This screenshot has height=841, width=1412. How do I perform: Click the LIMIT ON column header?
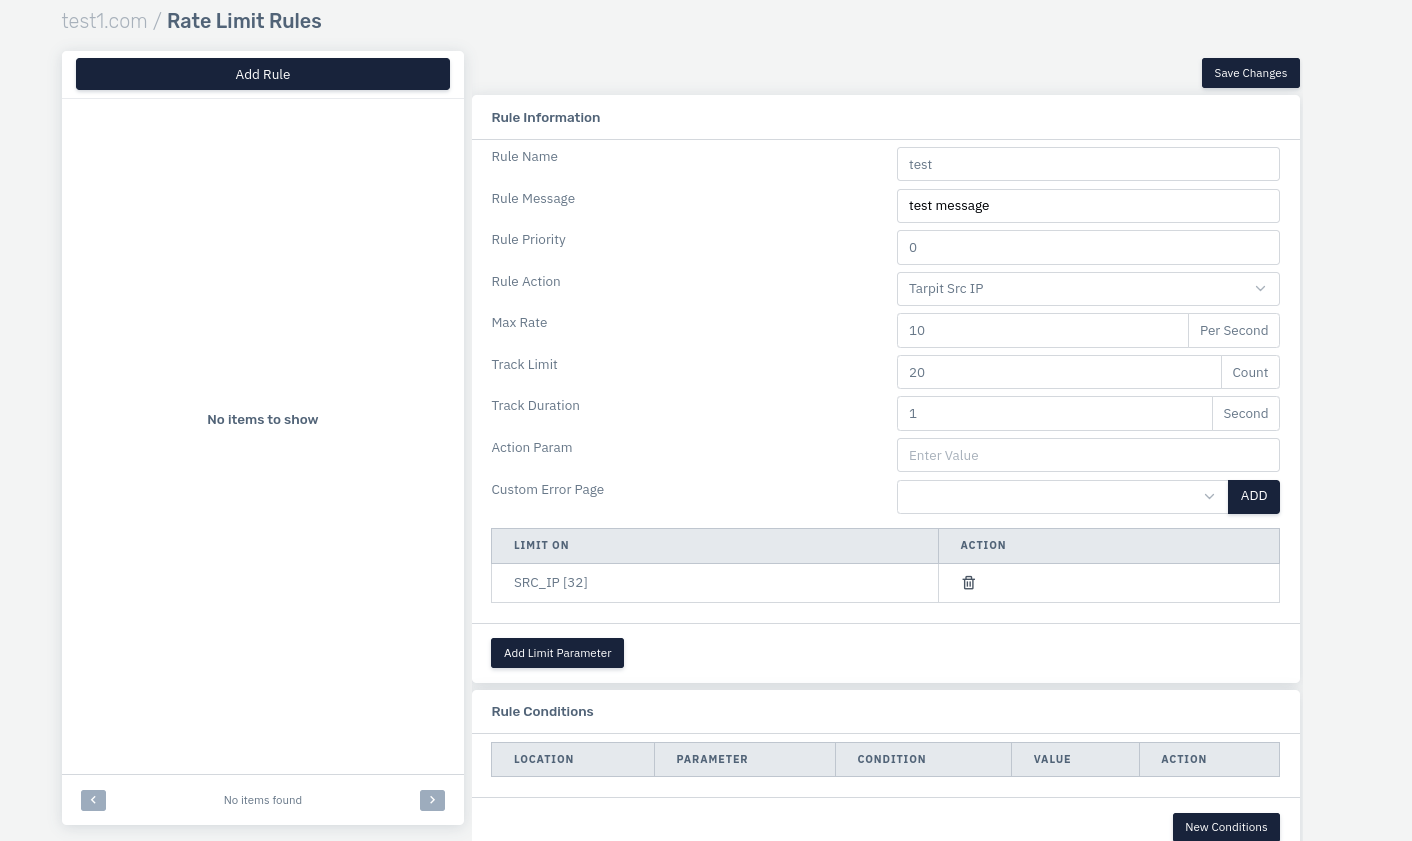(x=541, y=546)
